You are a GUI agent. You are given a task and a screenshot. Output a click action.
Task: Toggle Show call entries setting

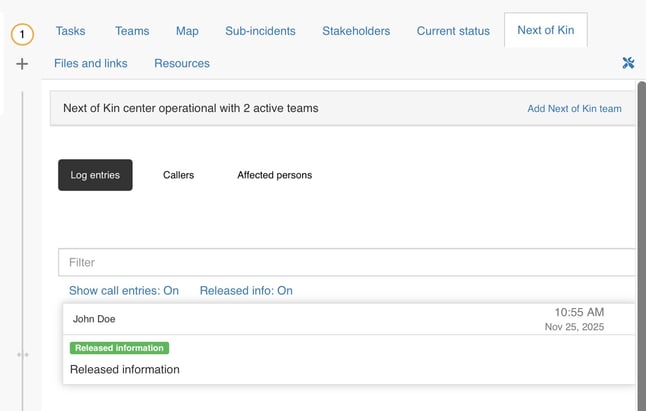click(x=123, y=290)
